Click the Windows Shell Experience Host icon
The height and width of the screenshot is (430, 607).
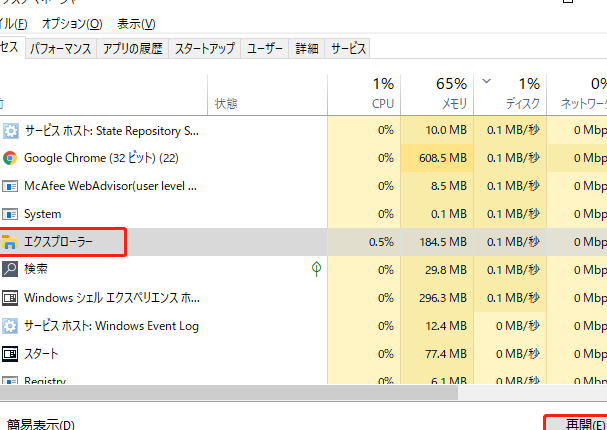pos(10,297)
